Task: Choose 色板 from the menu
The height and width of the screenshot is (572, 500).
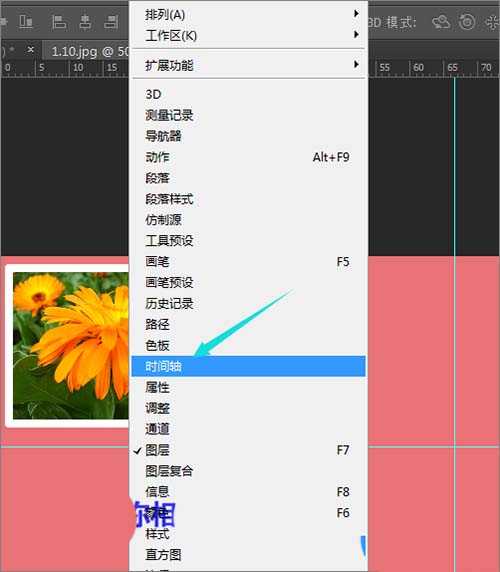Action: [248, 345]
